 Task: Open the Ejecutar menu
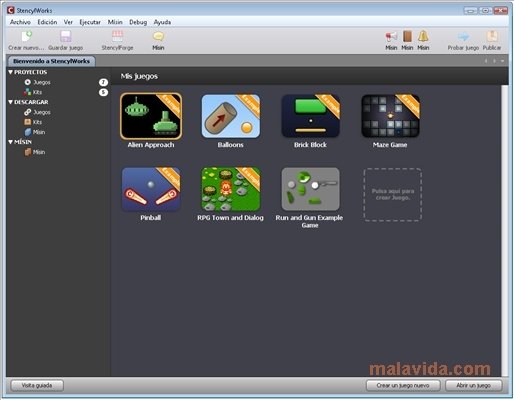pos(90,22)
